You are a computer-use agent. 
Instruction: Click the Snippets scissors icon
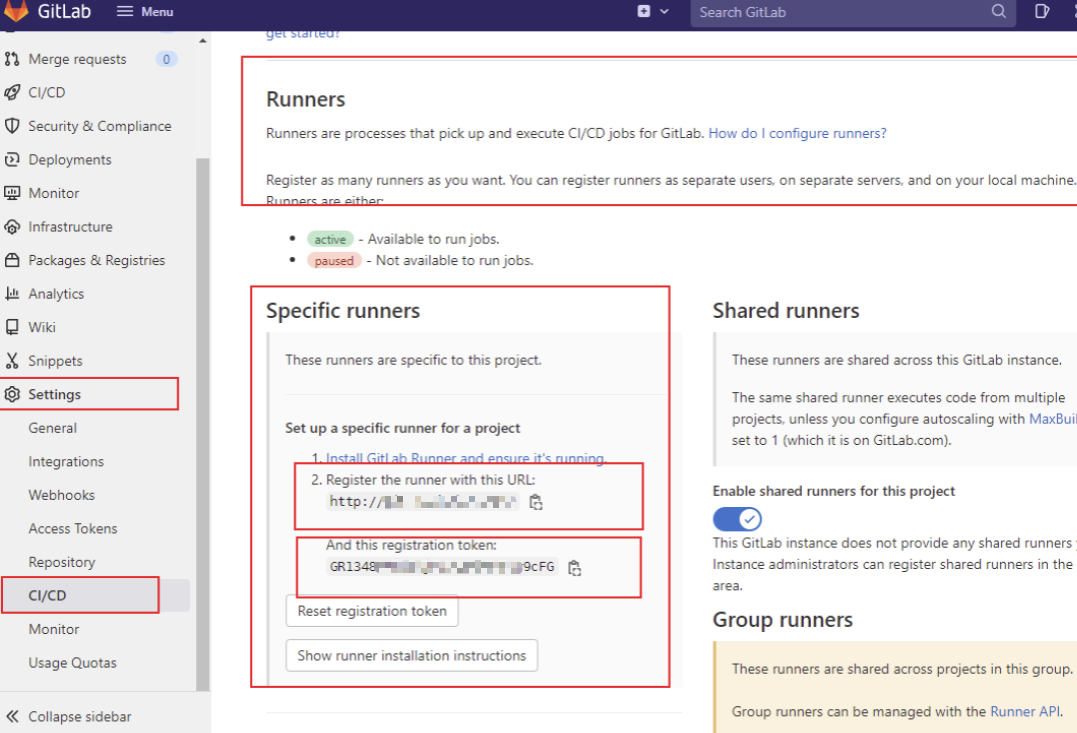tap(12, 361)
